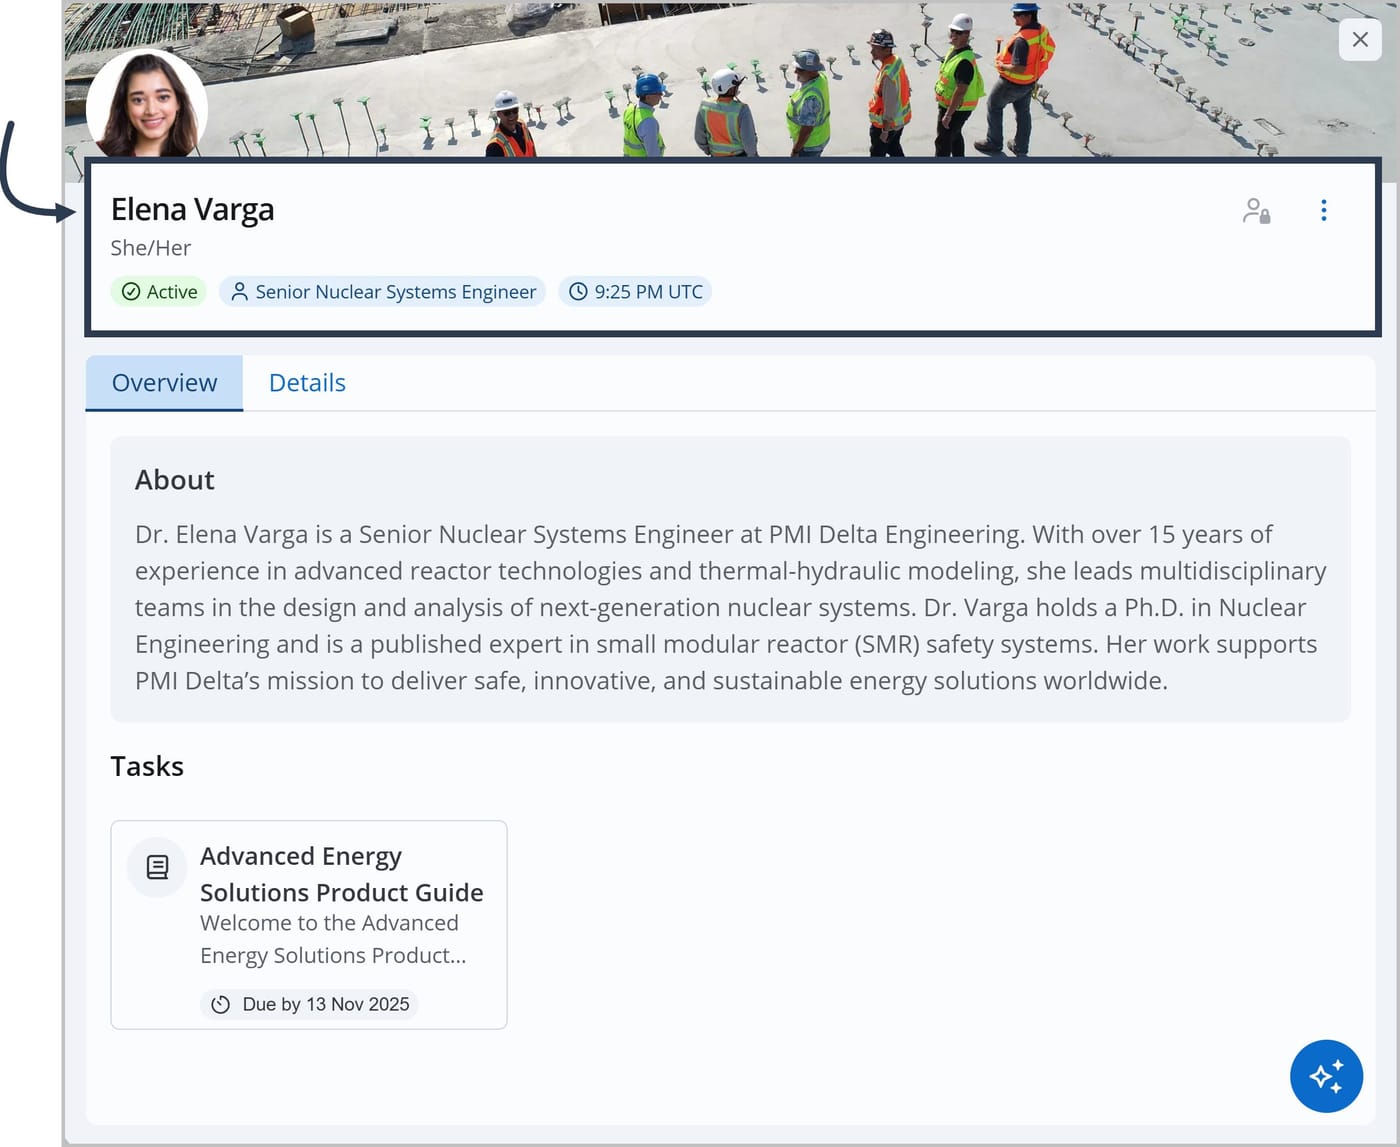Open the Advanced Energy Solutions Product Guide task
Viewport: 1400px width, 1147px height.
click(309, 925)
